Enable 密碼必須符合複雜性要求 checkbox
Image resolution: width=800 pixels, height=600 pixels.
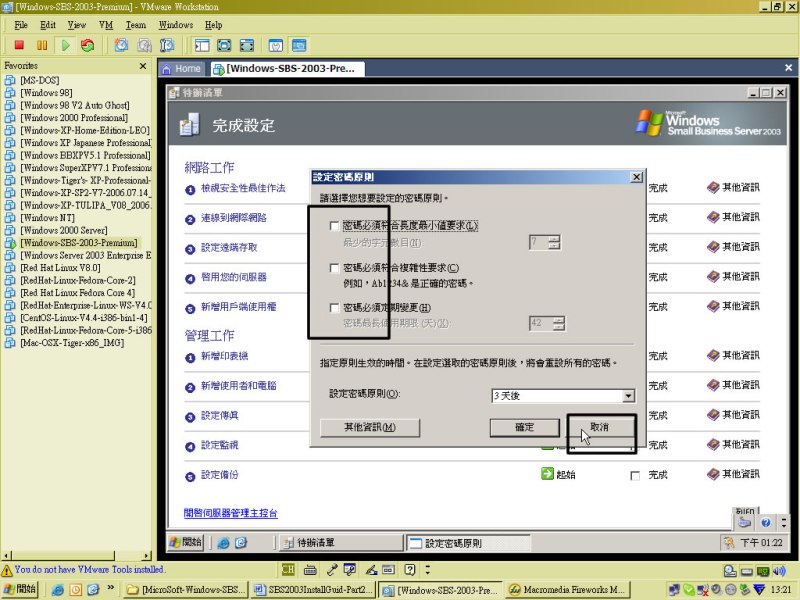coord(334,268)
